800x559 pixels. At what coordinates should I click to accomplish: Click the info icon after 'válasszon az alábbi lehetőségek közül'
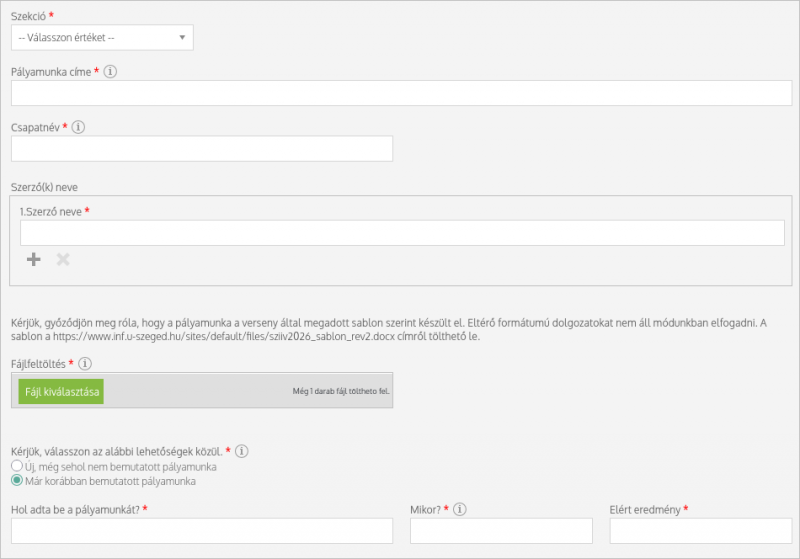point(241,451)
